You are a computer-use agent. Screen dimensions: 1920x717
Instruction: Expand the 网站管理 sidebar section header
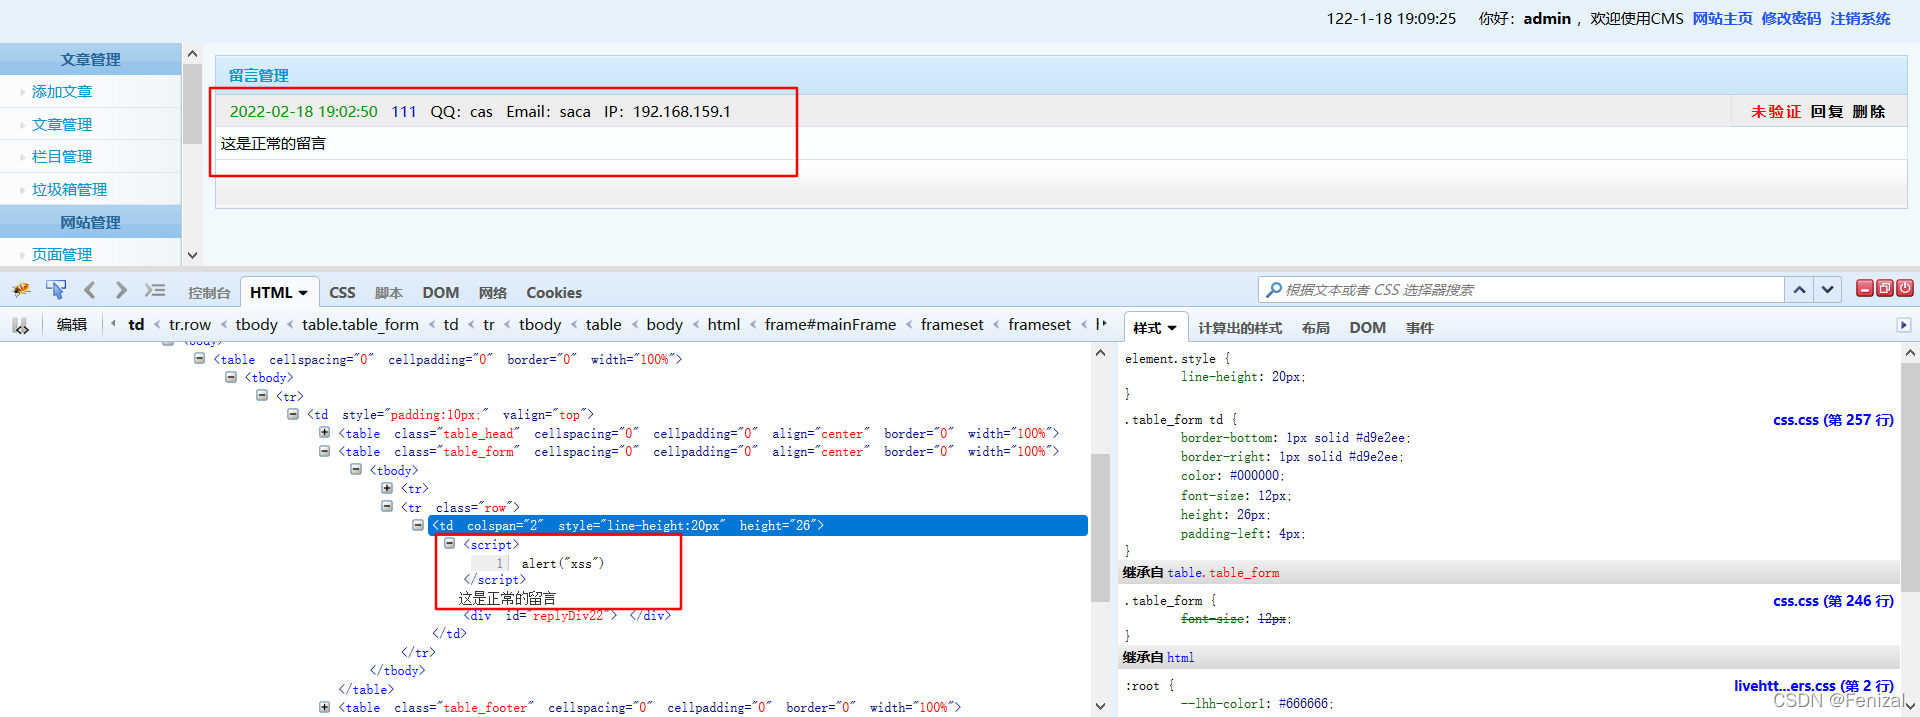[90, 222]
